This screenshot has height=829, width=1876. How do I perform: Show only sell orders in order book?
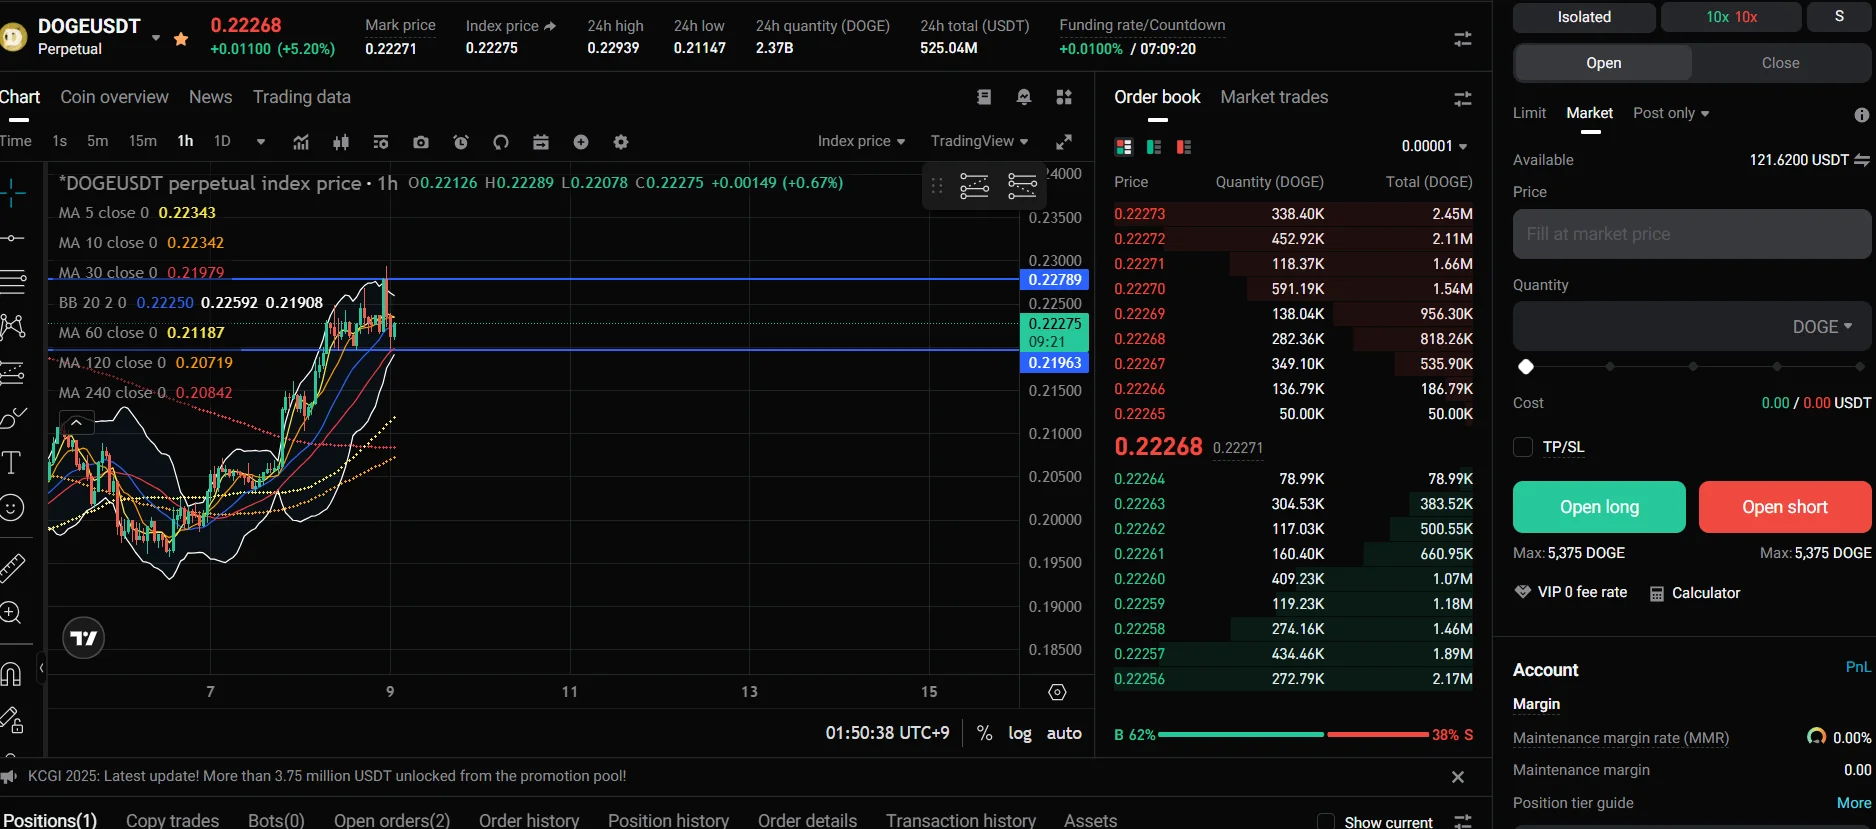[x=1184, y=147]
